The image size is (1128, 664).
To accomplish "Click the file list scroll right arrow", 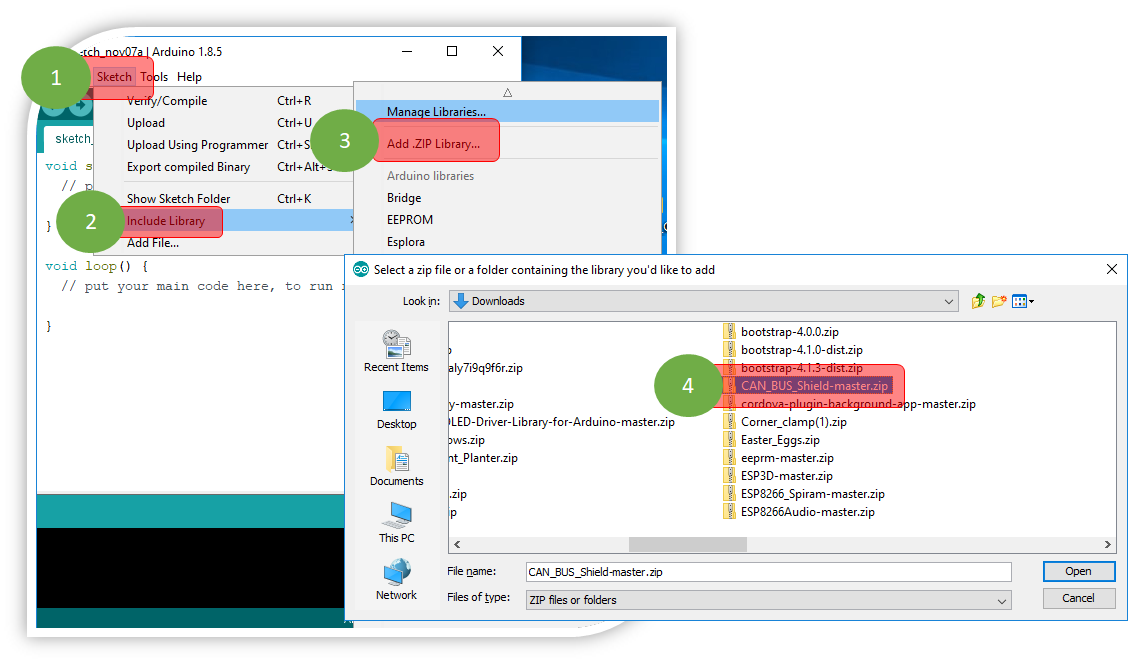I will click(x=1108, y=545).
